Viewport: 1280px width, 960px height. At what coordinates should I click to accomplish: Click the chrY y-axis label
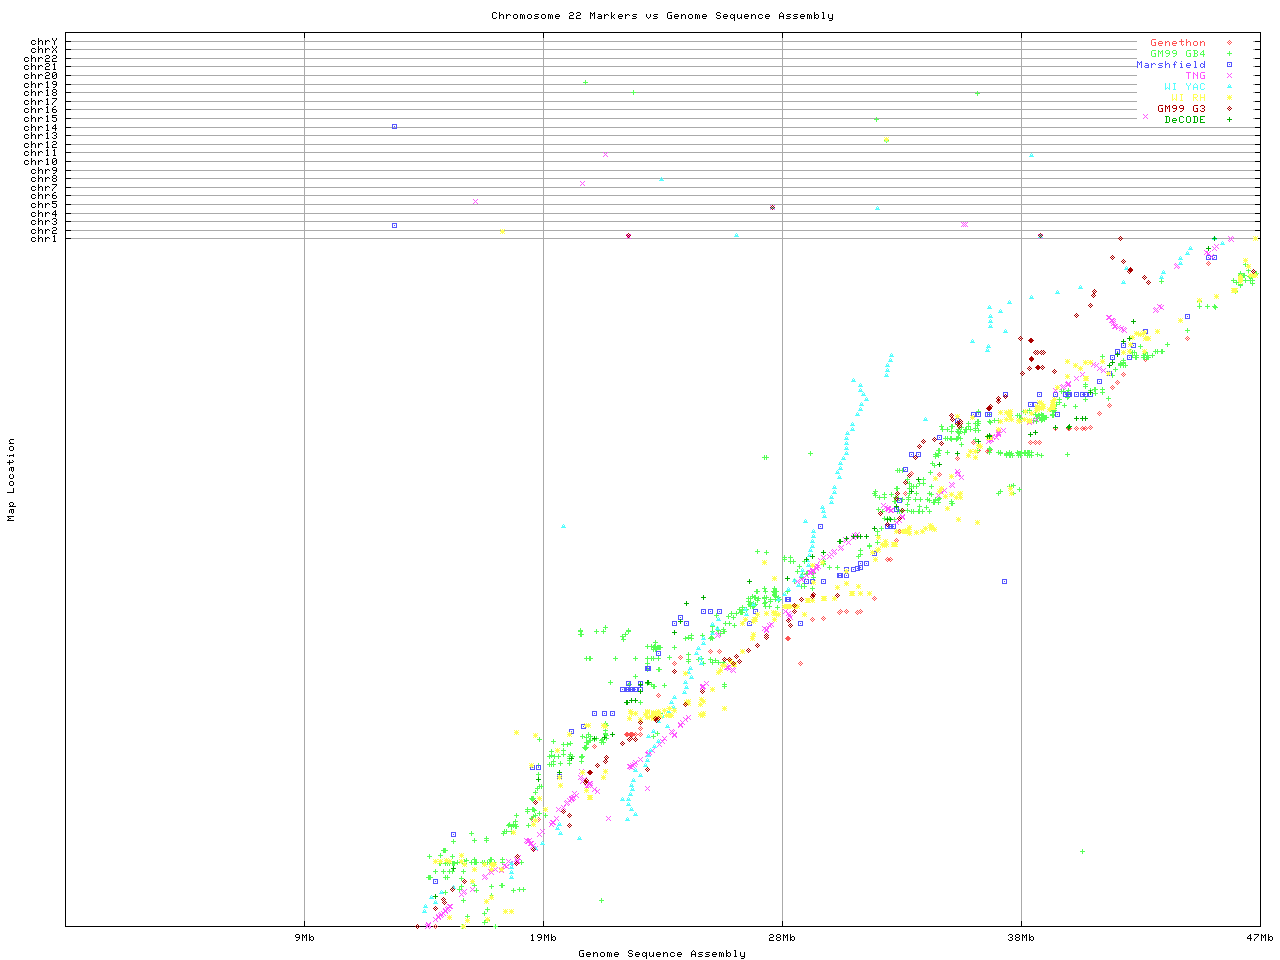coord(44,42)
